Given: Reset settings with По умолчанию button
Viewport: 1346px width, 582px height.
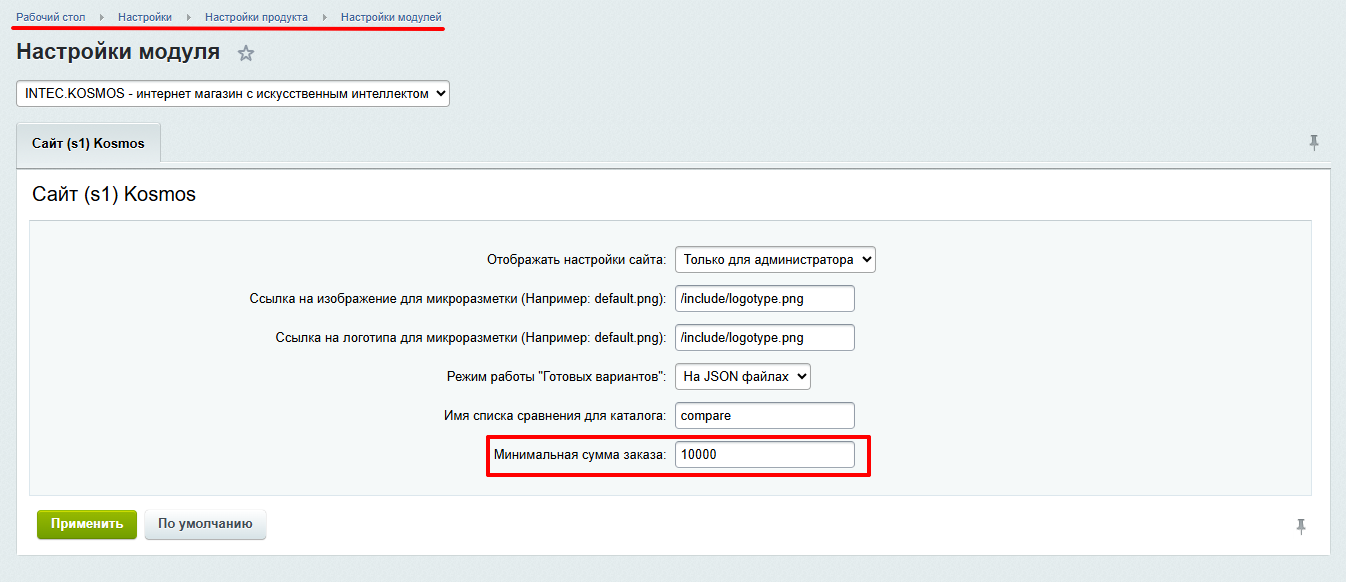Looking at the screenshot, I should click(x=205, y=523).
